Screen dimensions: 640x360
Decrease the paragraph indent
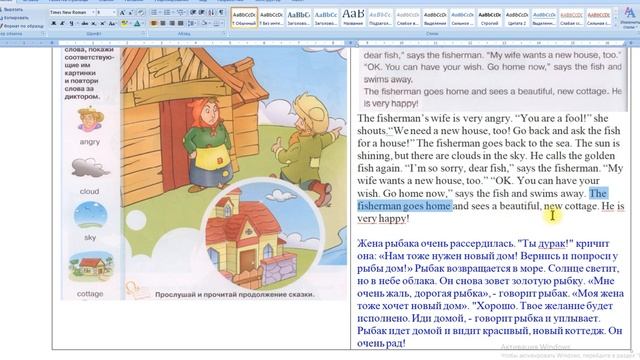coord(193,13)
